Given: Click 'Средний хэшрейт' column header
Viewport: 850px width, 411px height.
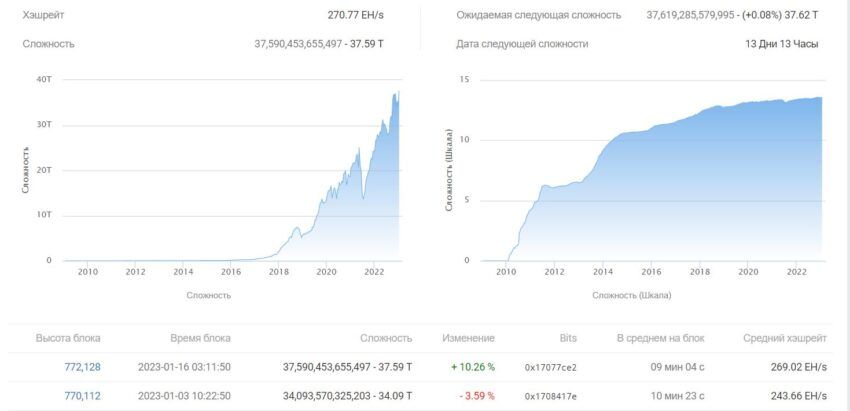Looking at the screenshot, I should coord(785,338).
